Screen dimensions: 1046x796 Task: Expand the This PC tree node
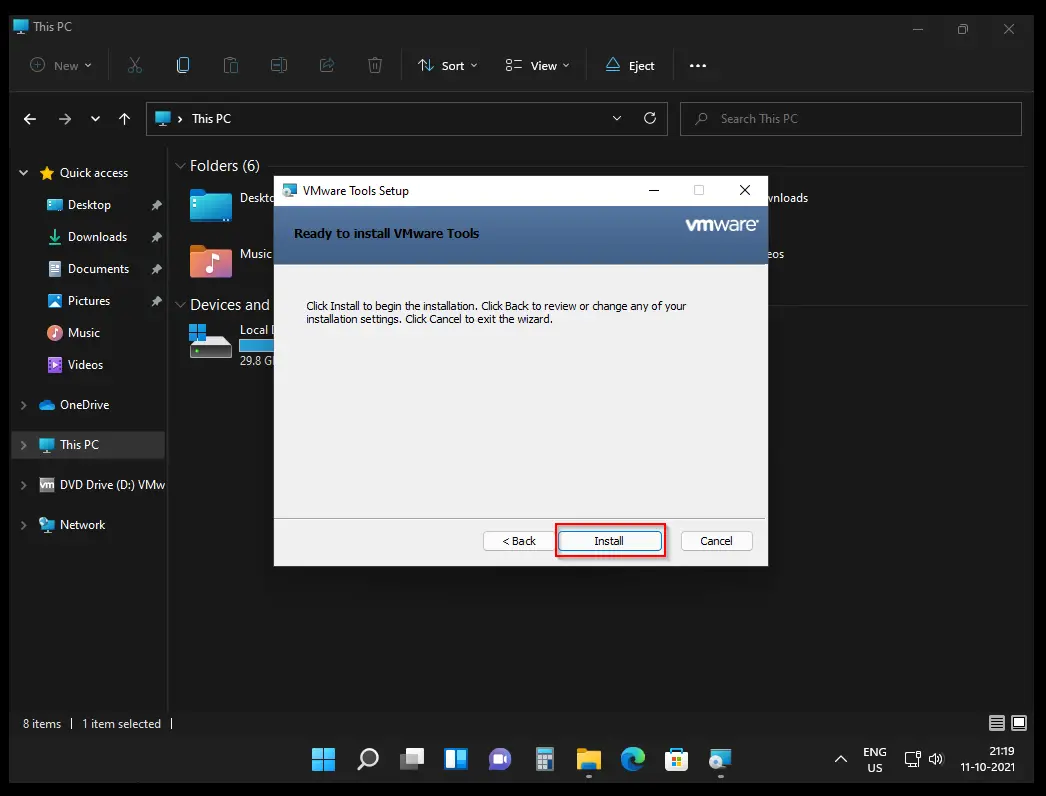tap(23, 445)
